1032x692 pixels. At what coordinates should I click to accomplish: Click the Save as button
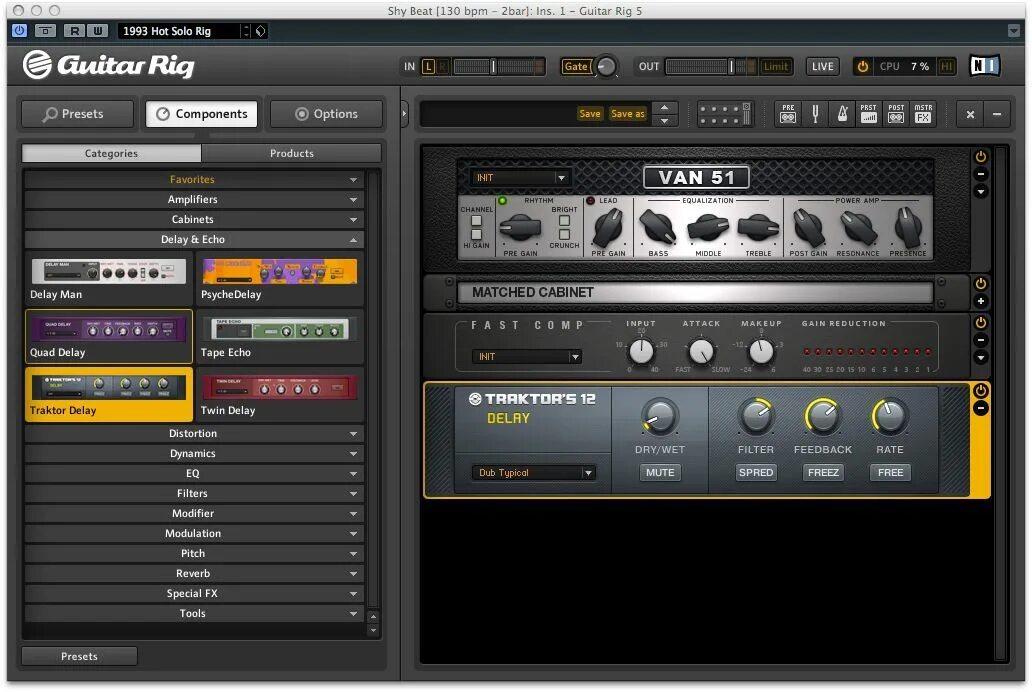pyautogui.click(x=627, y=114)
